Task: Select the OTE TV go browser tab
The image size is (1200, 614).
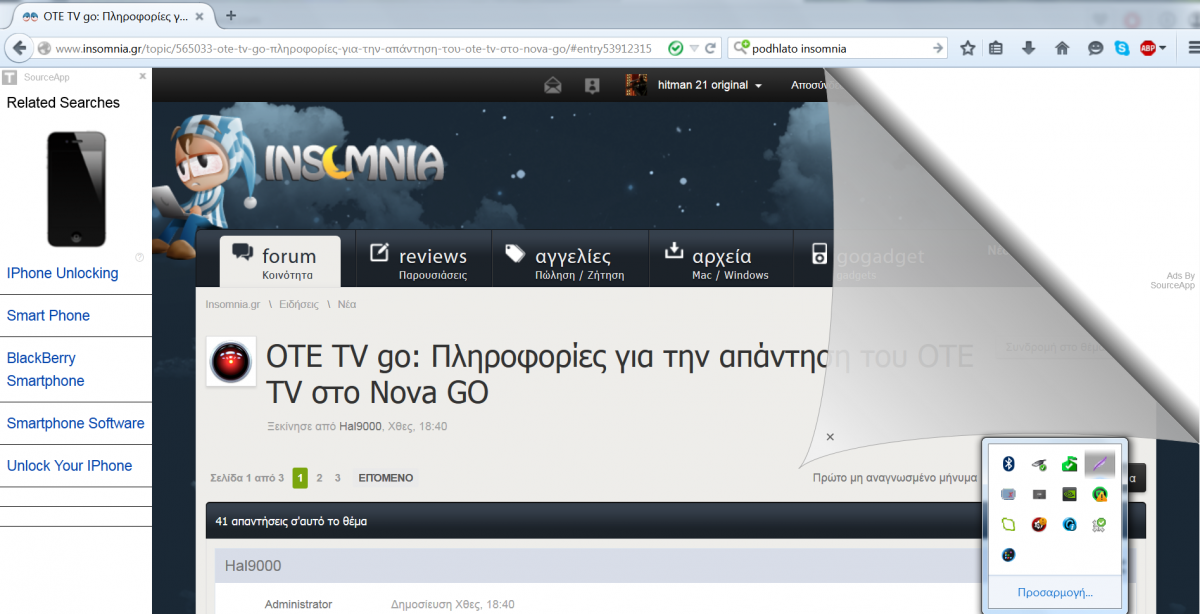Action: (x=113, y=17)
